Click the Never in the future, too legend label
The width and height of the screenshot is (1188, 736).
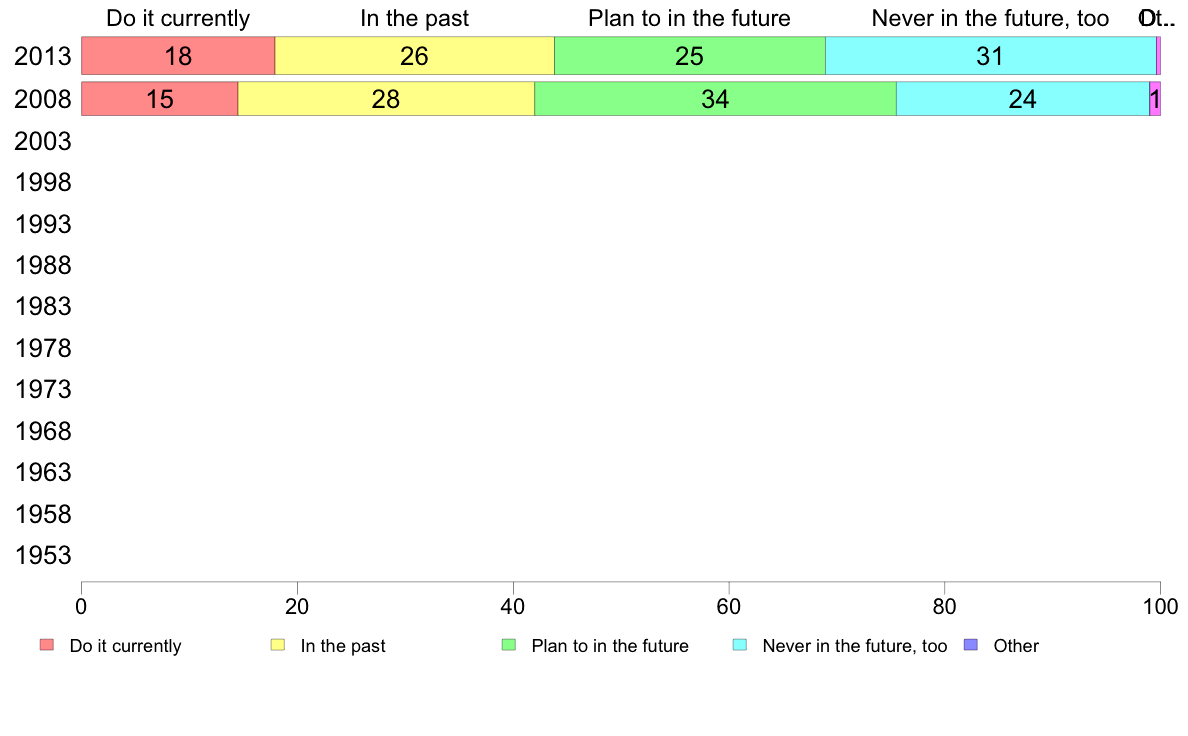pos(855,646)
